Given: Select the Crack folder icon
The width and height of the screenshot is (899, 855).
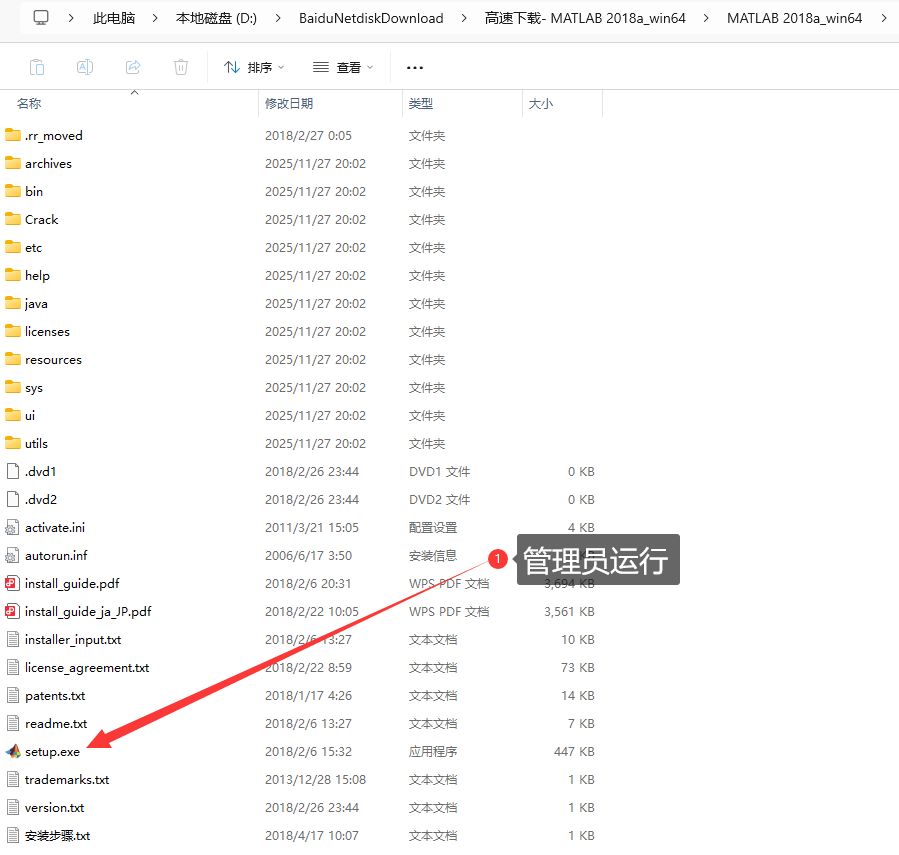Looking at the screenshot, I should (x=13, y=219).
